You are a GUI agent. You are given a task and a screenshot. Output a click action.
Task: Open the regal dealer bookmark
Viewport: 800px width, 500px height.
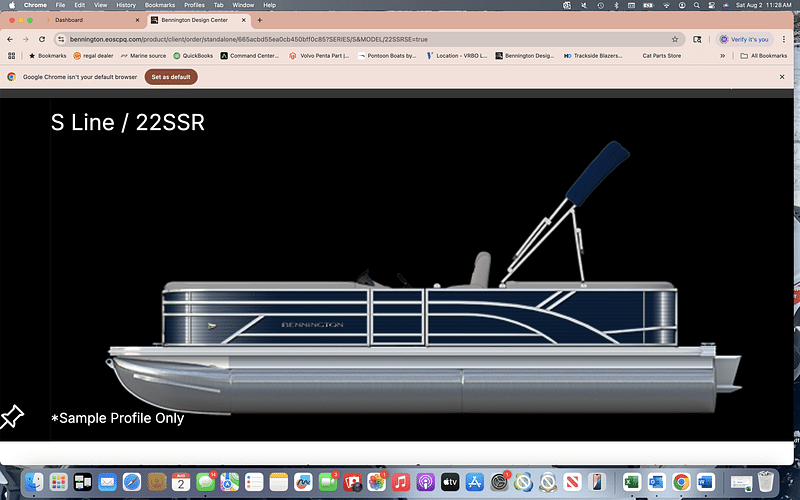pyautogui.click(x=93, y=56)
